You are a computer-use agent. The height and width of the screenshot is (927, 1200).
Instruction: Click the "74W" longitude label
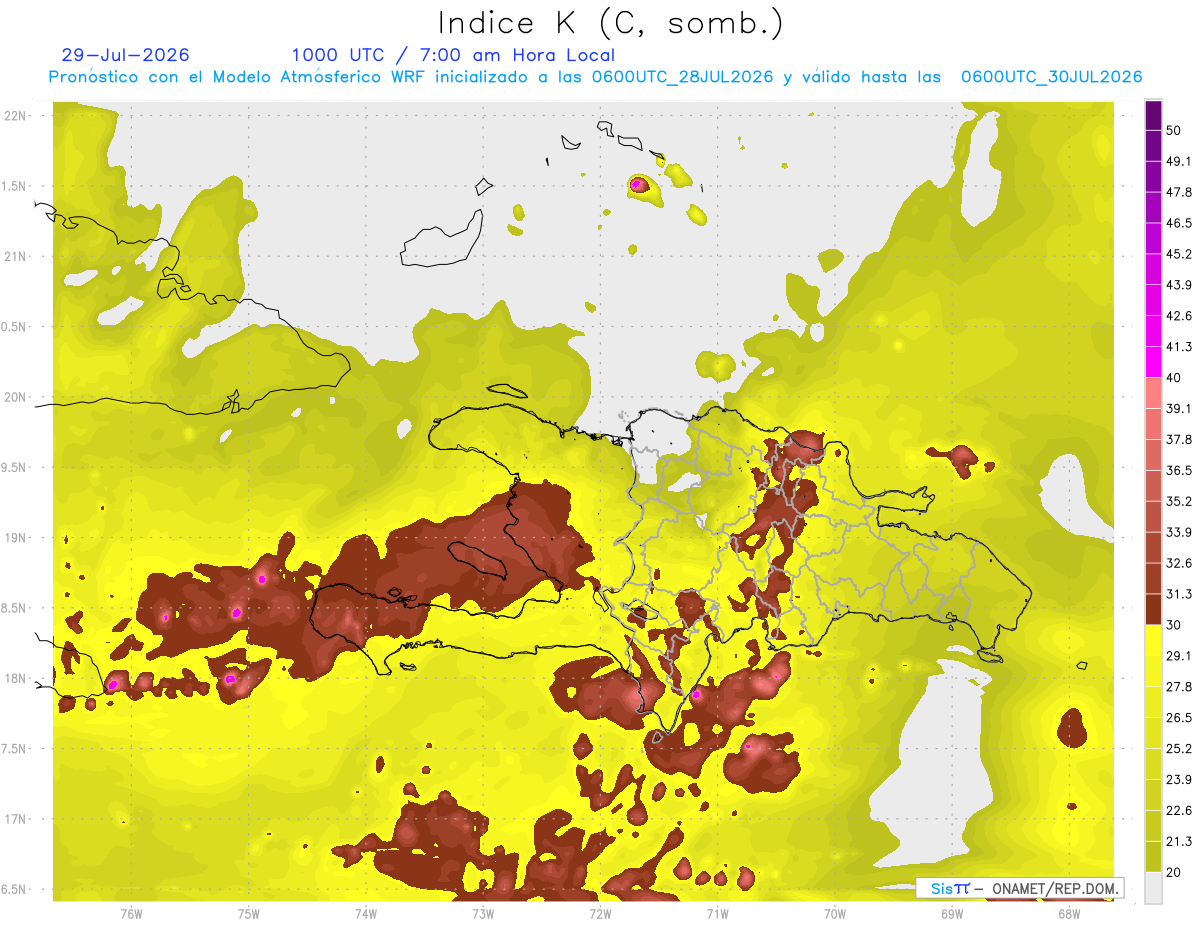[366, 912]
